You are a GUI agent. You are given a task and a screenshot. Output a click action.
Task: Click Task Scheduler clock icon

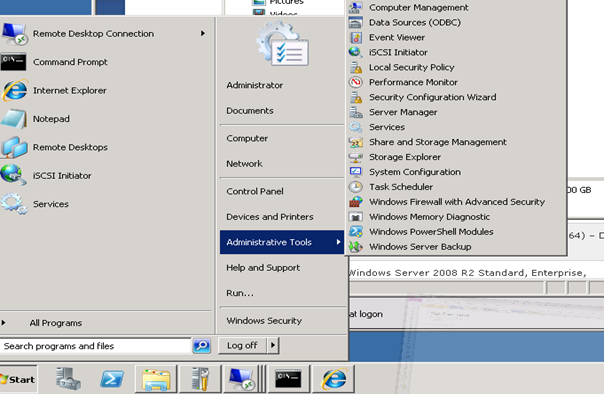356,187
